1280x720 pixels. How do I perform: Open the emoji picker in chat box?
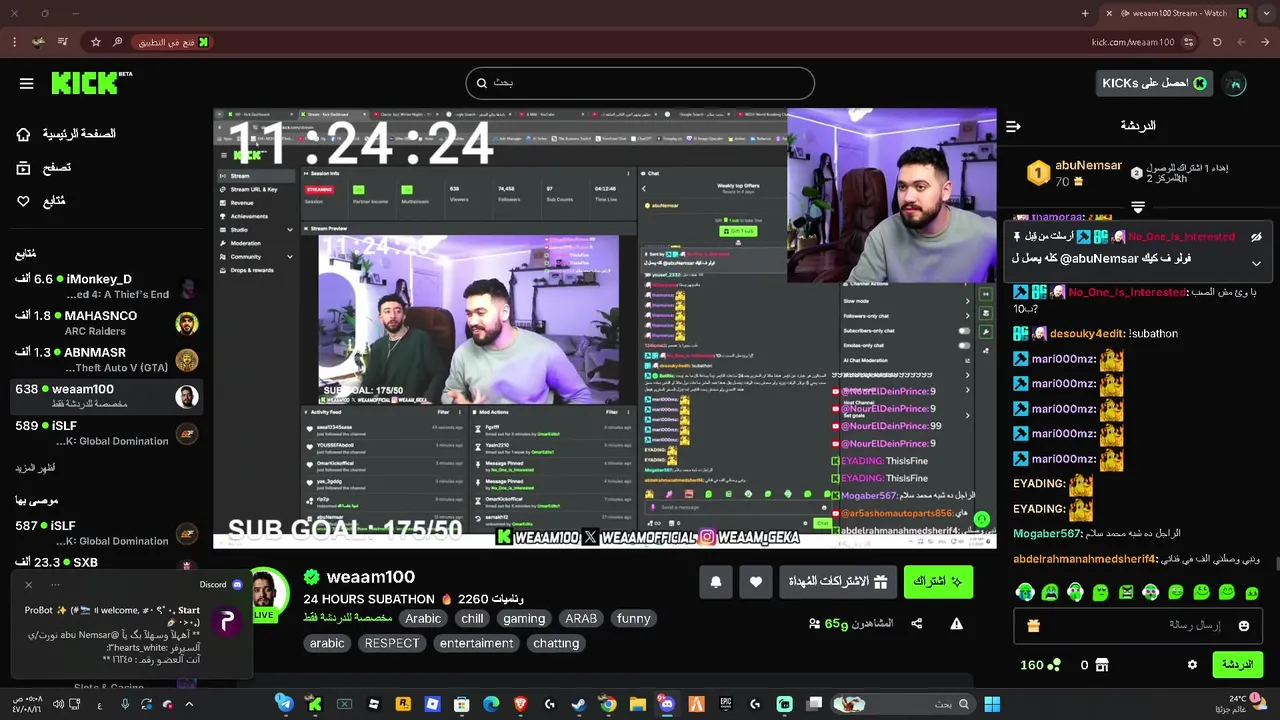coord(1244,626)
